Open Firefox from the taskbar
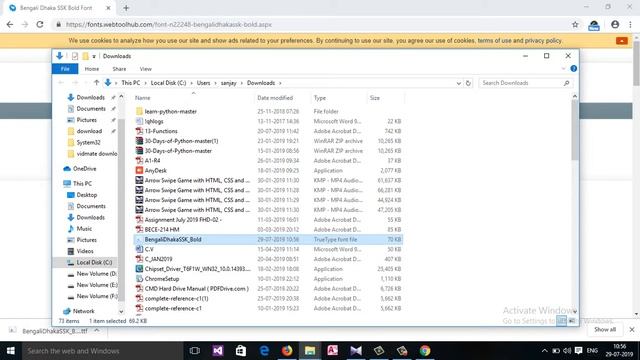This screenshot has width=640, height=360. pyautogui.click(x=287, y=351)
